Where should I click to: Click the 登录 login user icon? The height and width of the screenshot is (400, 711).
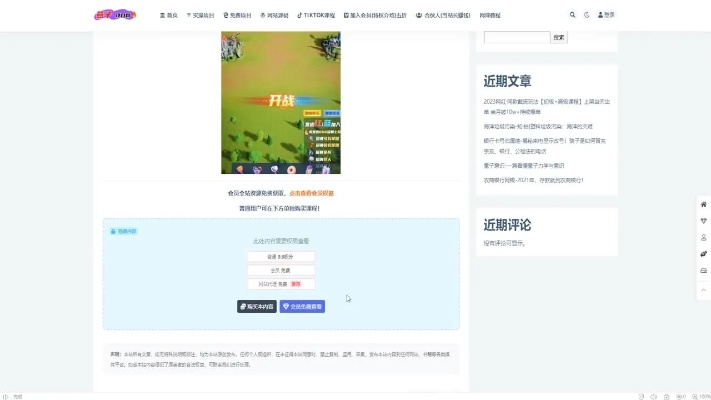tap(606, 15)
